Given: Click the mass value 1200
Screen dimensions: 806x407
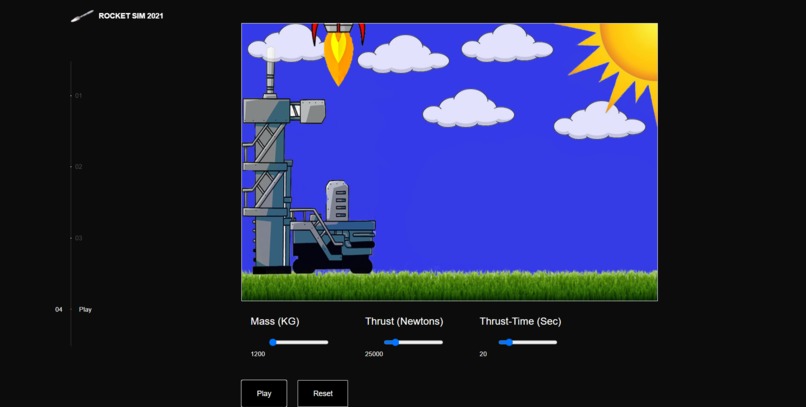Looking at the screenshot, I should (x=258, y=354).
